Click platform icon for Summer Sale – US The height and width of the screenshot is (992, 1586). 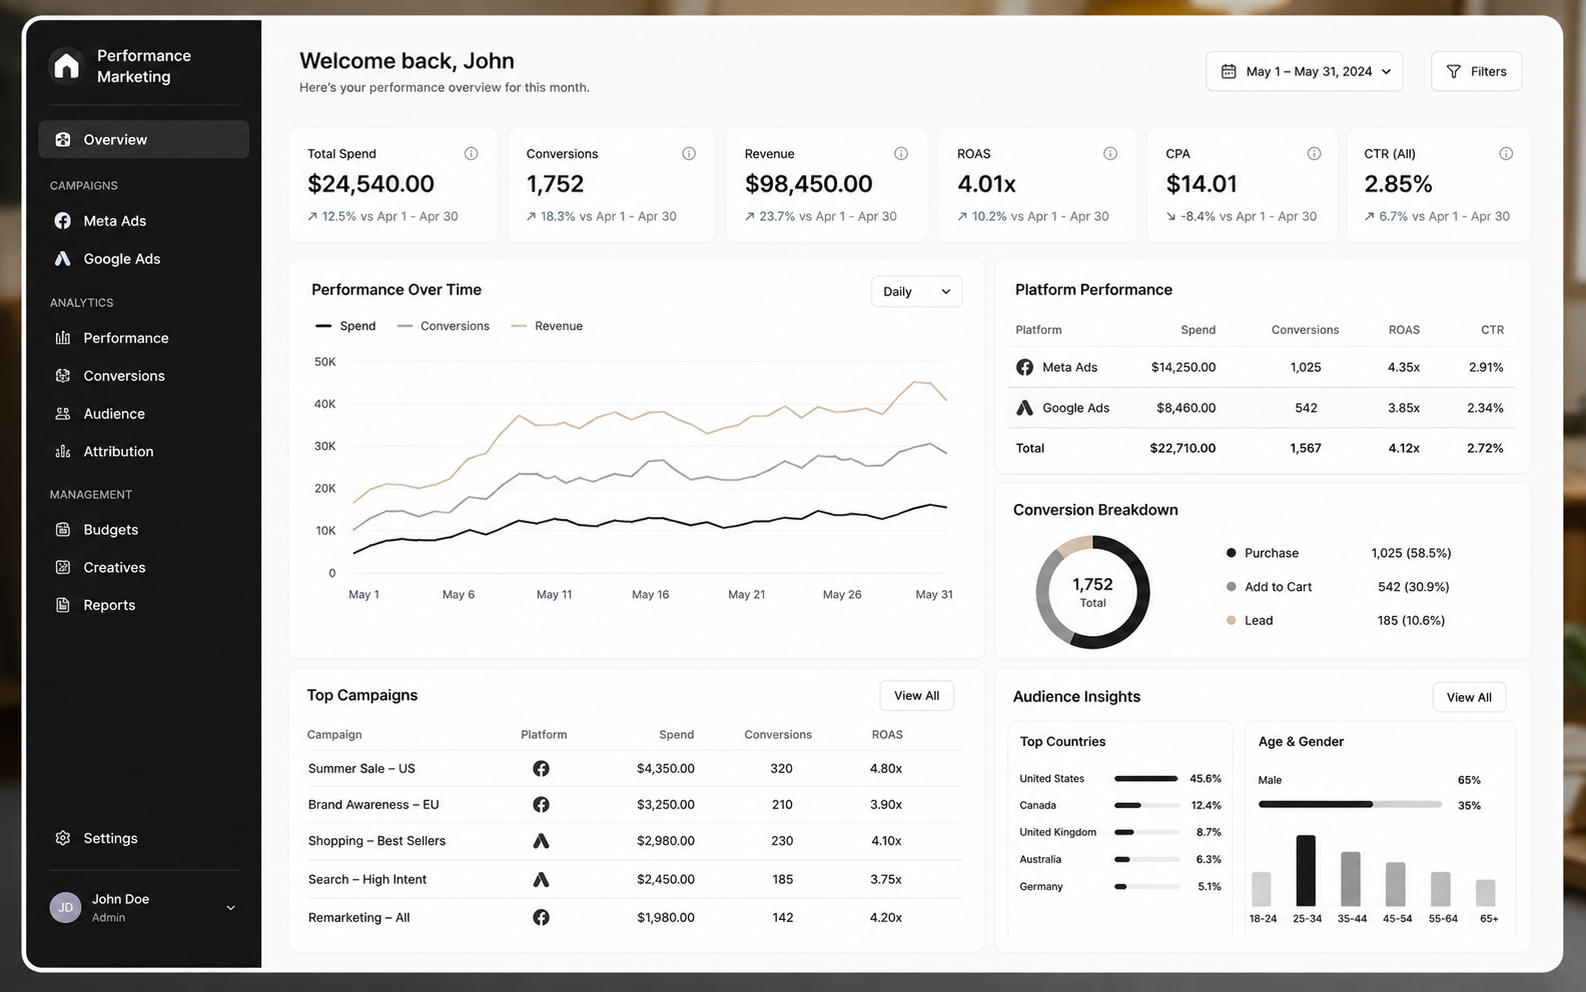click(x=541, y=769)
